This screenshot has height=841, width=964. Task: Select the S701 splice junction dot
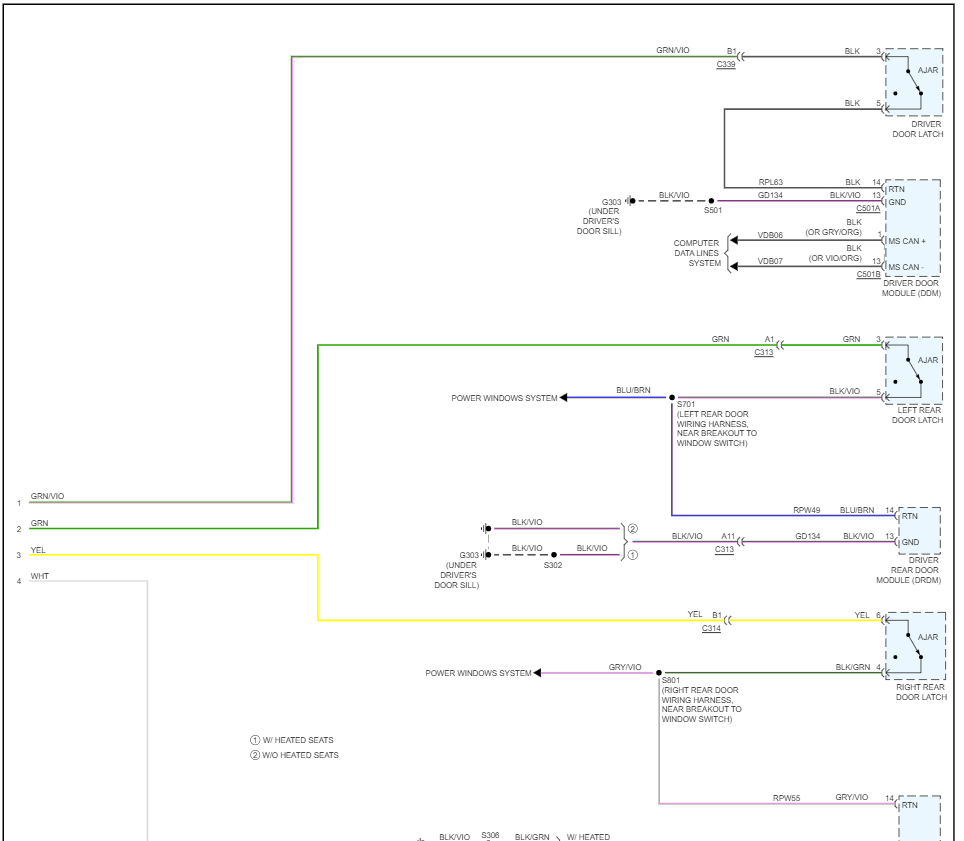pyautogui.click(x=672, y=398)
